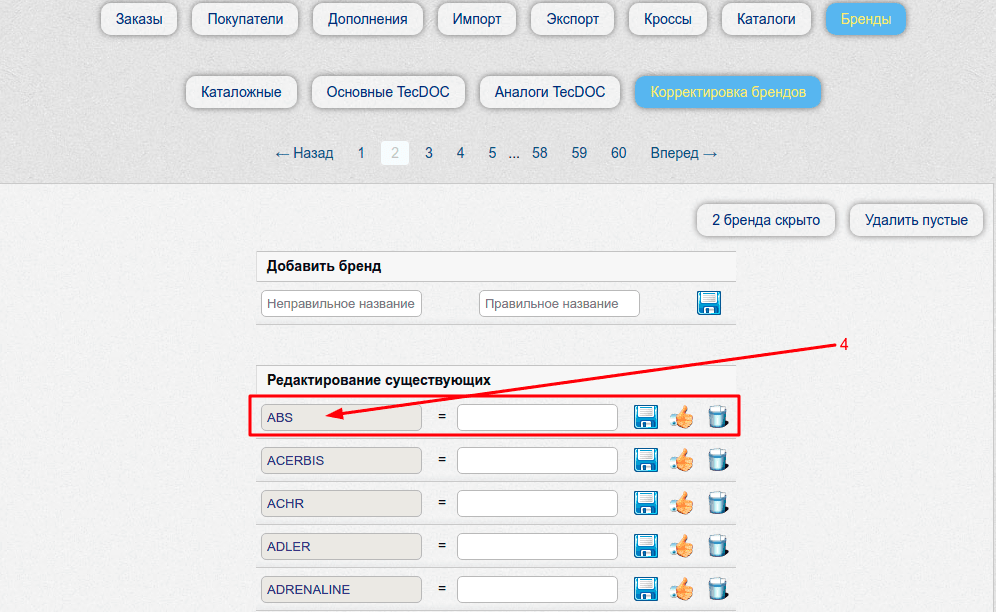Go to page 58
Screen dimensions: 997x612
coord(540,153)
